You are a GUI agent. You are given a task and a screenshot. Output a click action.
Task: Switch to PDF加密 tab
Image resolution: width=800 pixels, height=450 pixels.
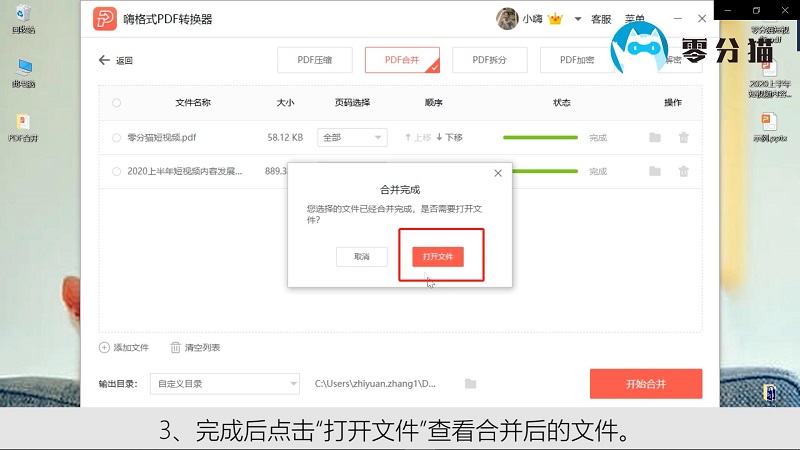tap(577, 60)
